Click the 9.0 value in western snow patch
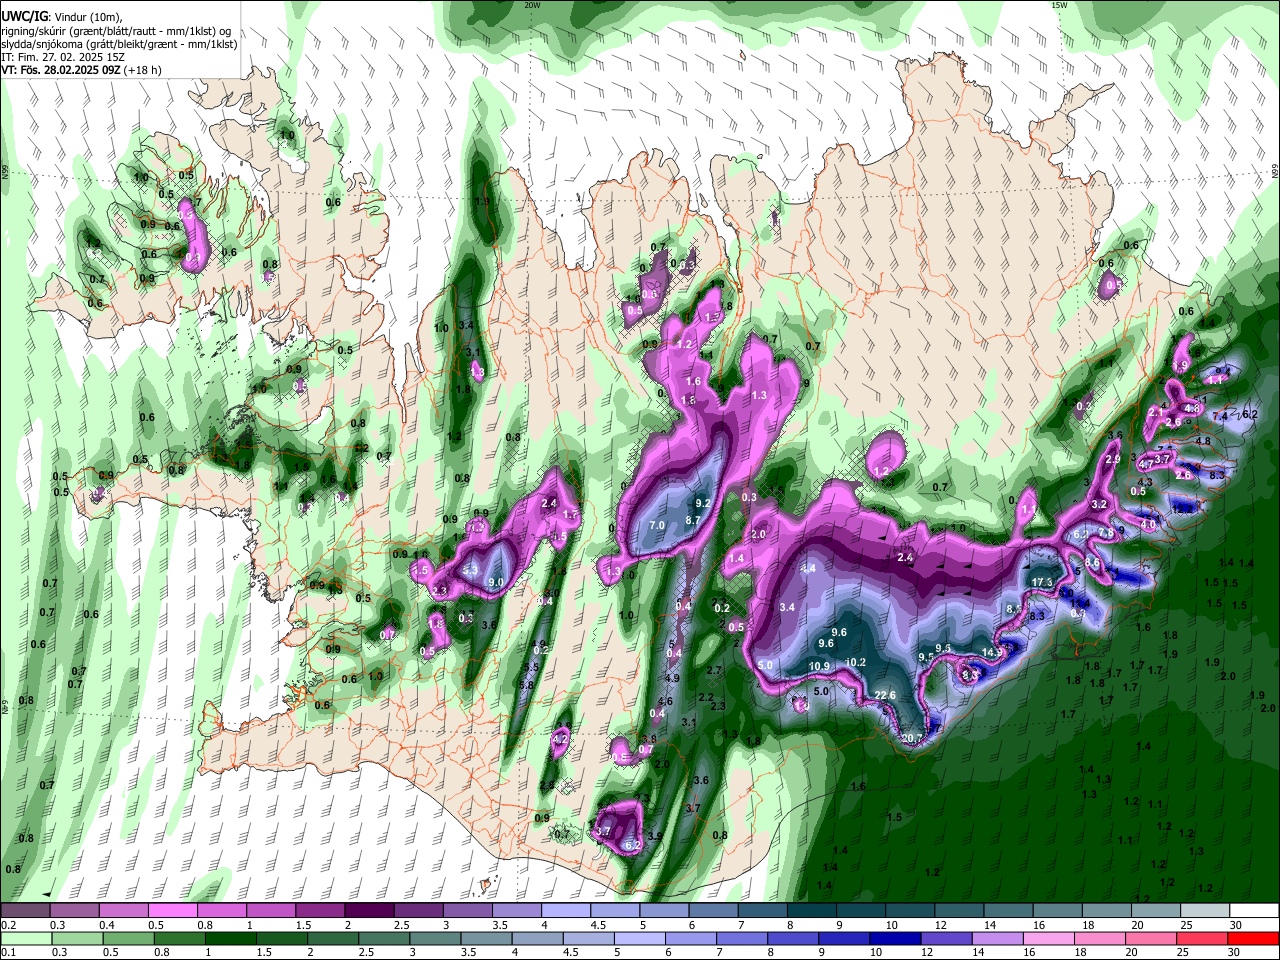 pyautogui.click(x=496, y=582)
